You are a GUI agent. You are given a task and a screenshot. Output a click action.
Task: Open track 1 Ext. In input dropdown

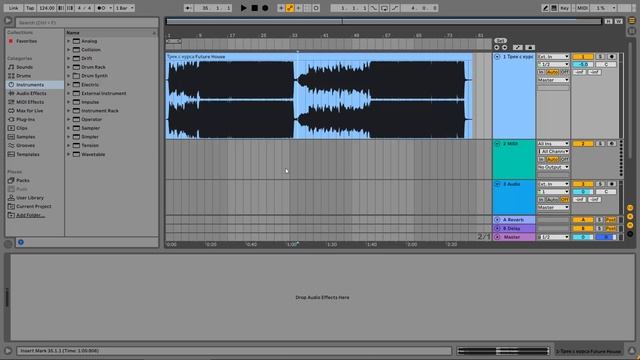click(x=553, y=57)
